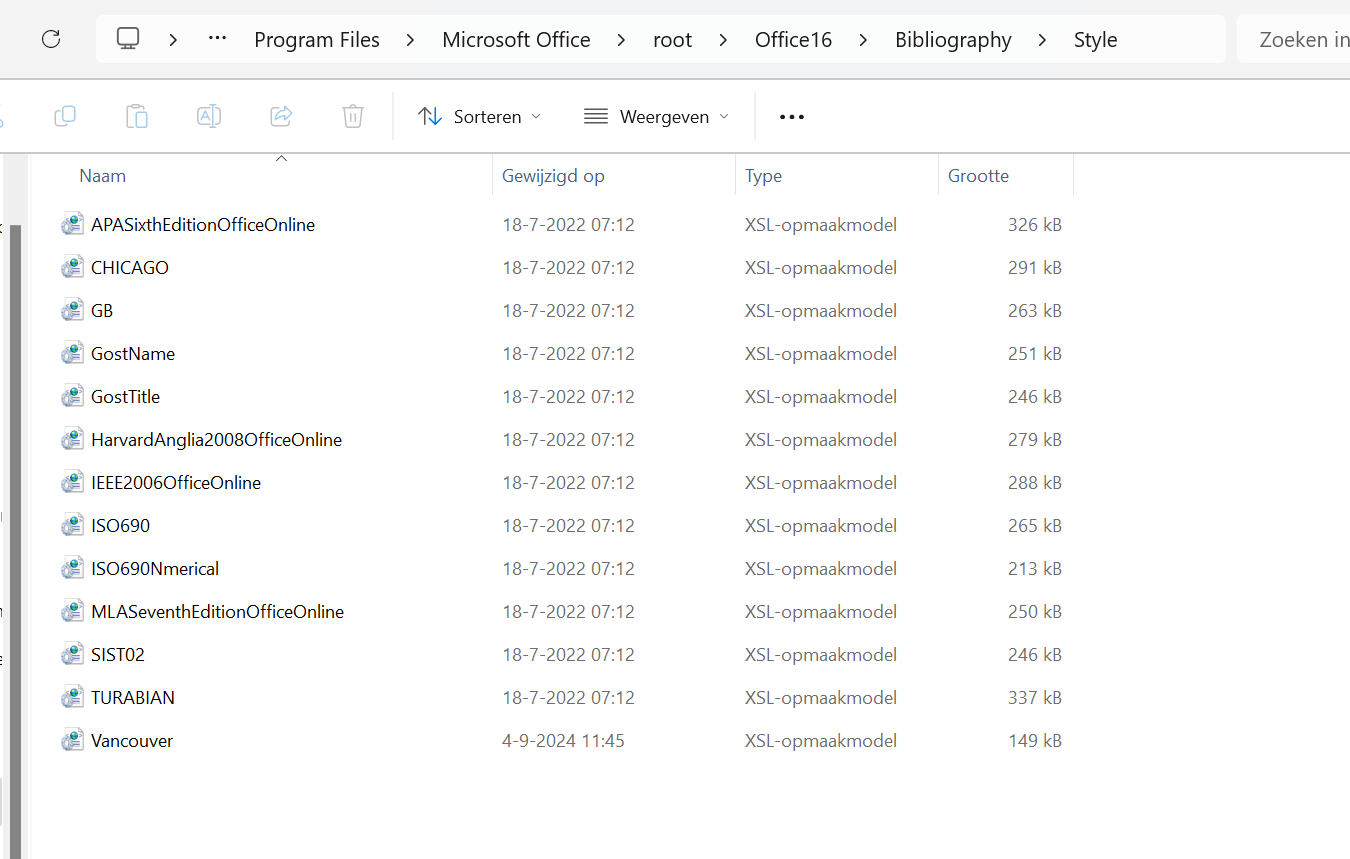
Task: Expand chevron after root breadcrumb
Action: 724,40
